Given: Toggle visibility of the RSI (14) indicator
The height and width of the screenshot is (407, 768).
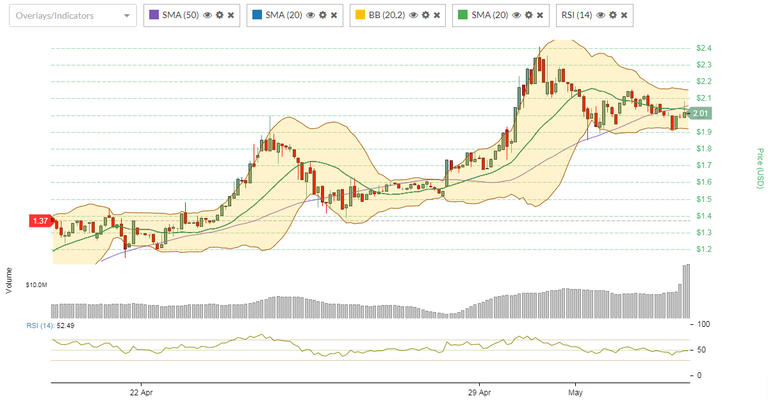Looking at the screenshot, I should click(x=600, y=15).
